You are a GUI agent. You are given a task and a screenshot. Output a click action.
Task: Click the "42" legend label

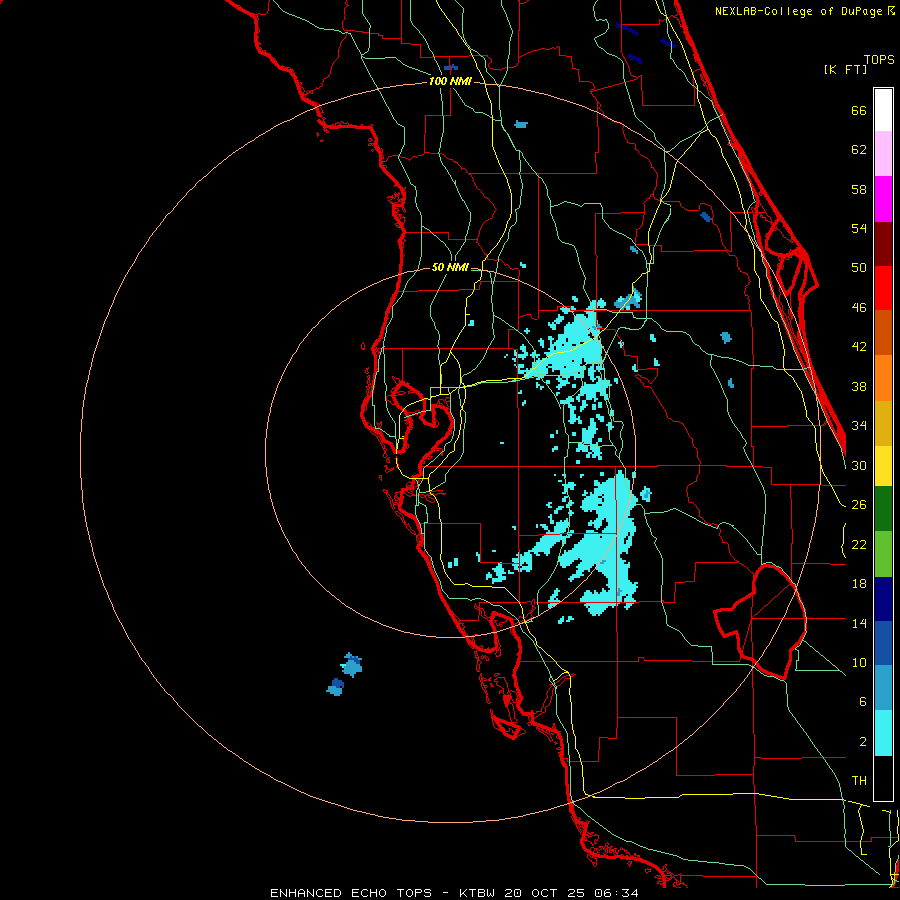point(859,346)
